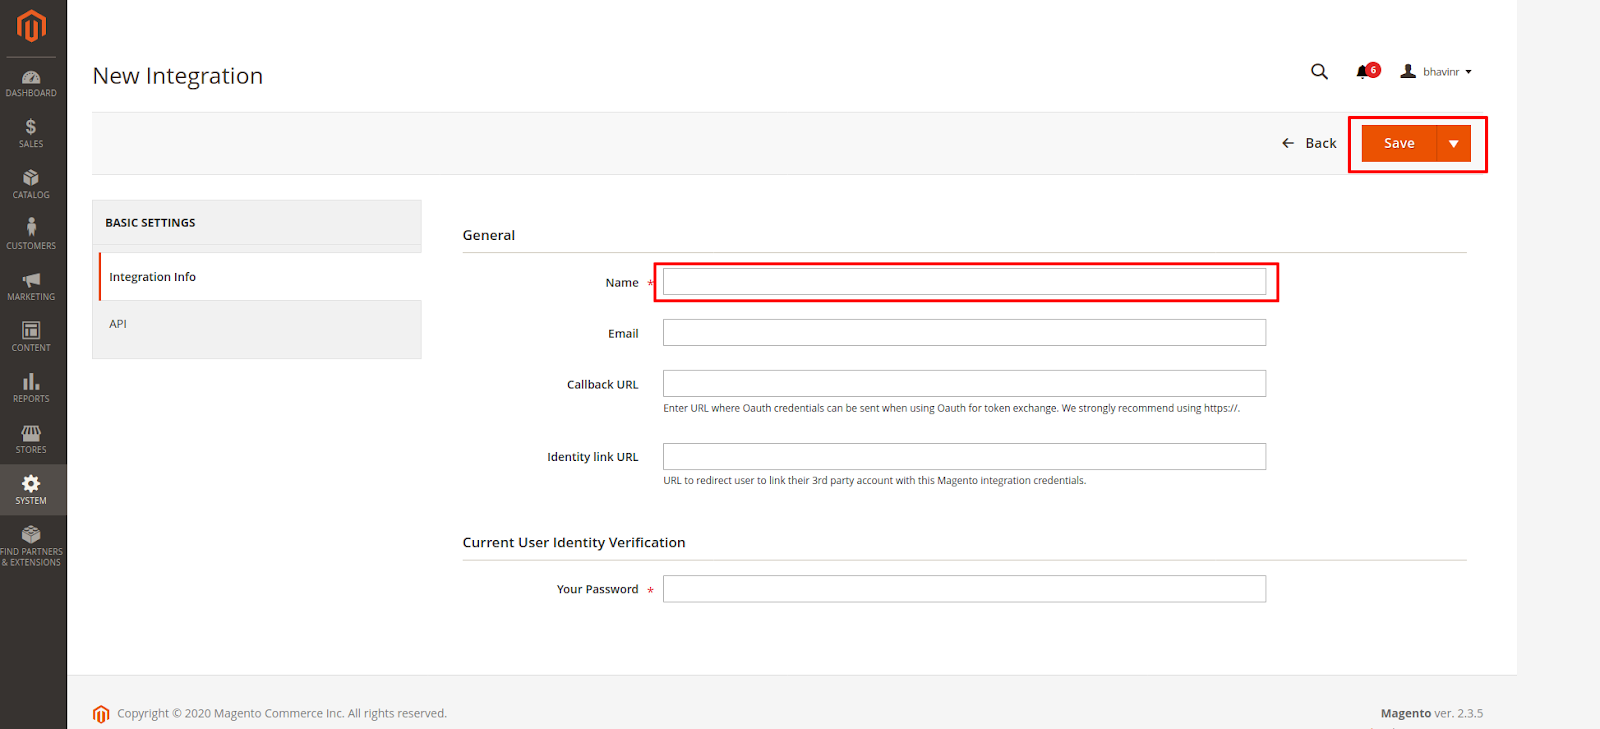Click 'Magento ver. 2.3.5' footer text
The image size is (1600, 729).
coord(1432,713)
